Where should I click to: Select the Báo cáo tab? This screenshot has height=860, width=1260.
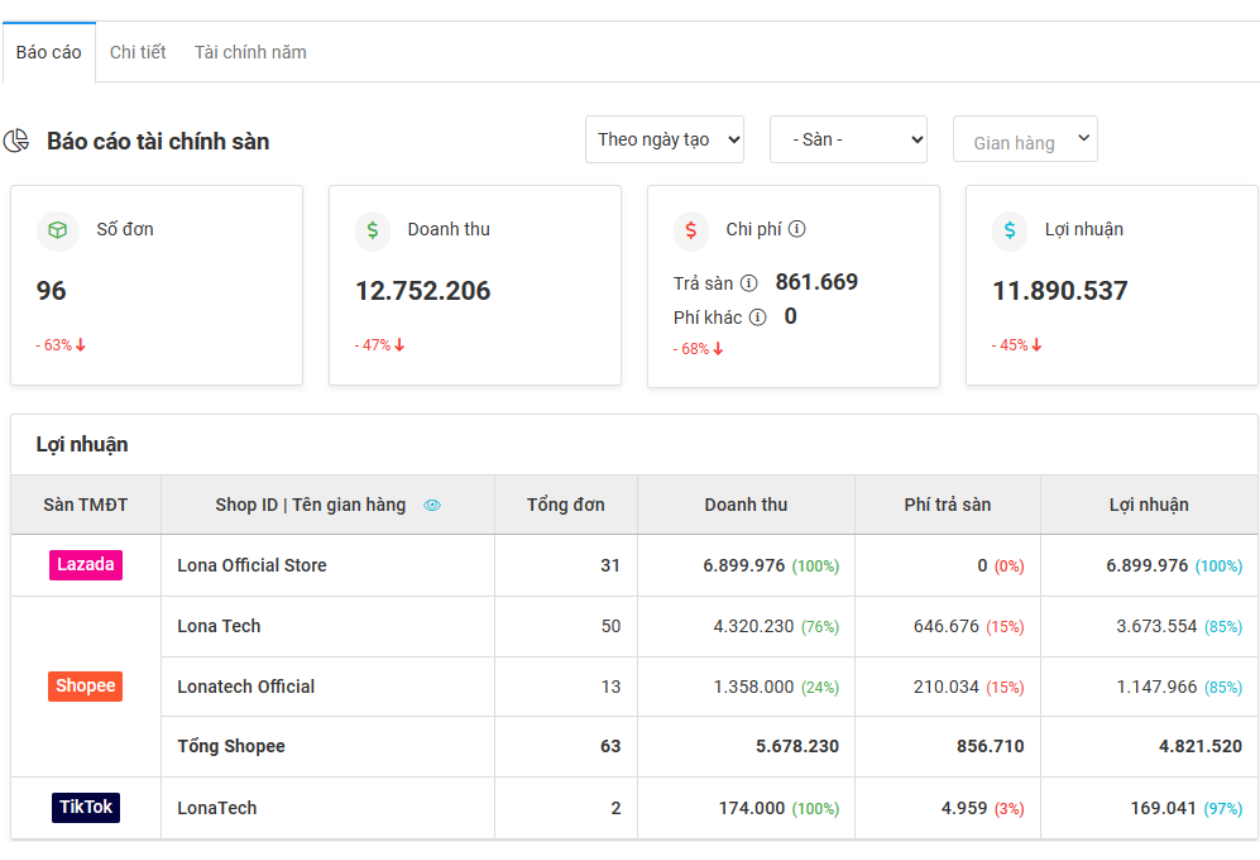[49, 52]
